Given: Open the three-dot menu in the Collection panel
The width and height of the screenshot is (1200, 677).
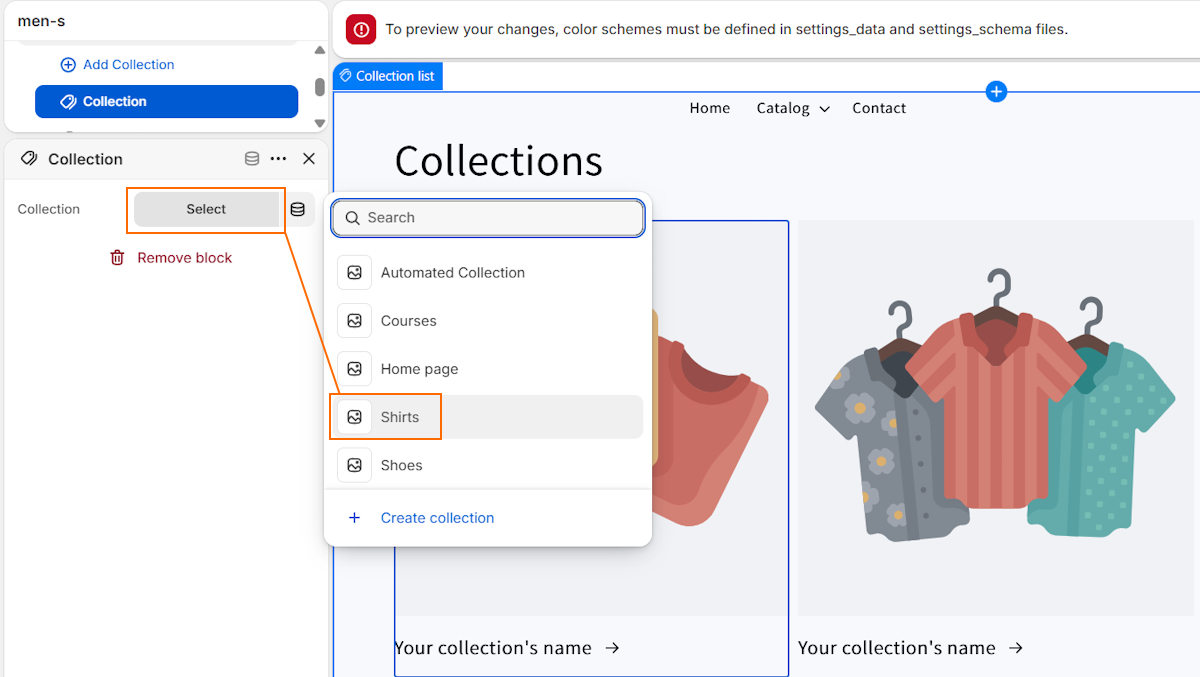Looking at the screenshot, I should pyautogui.click(x=277, y=158).
